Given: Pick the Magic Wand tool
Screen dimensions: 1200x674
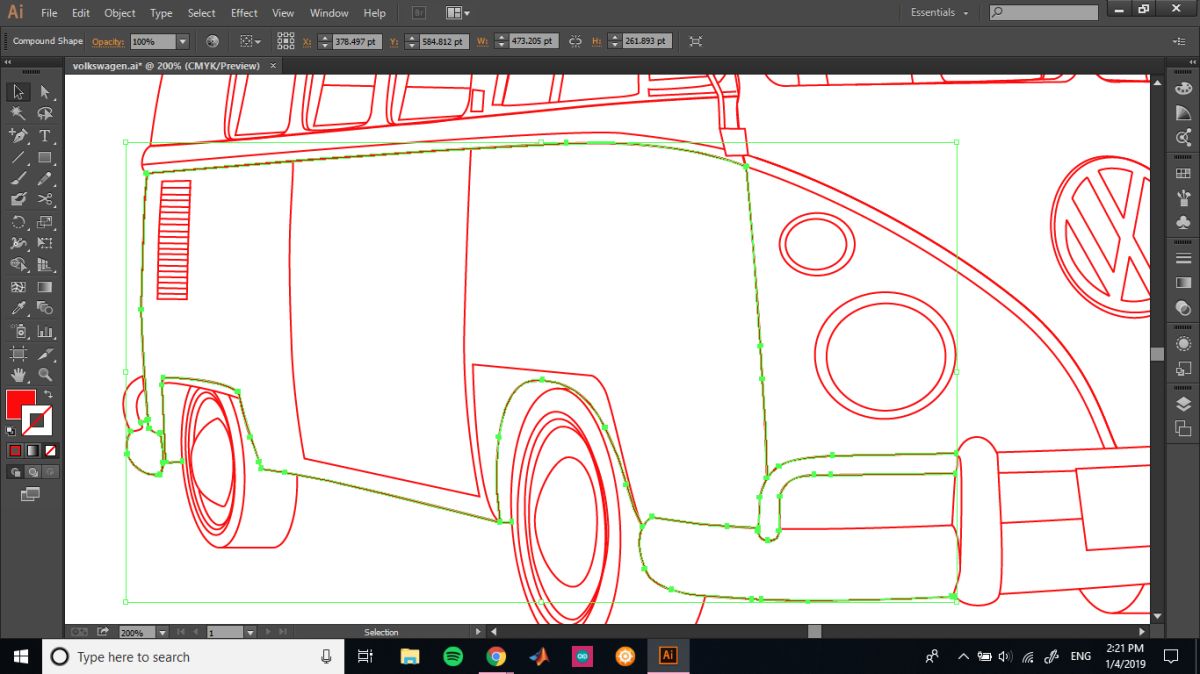Looking at the screenshot, I should [x=18, y=114].
